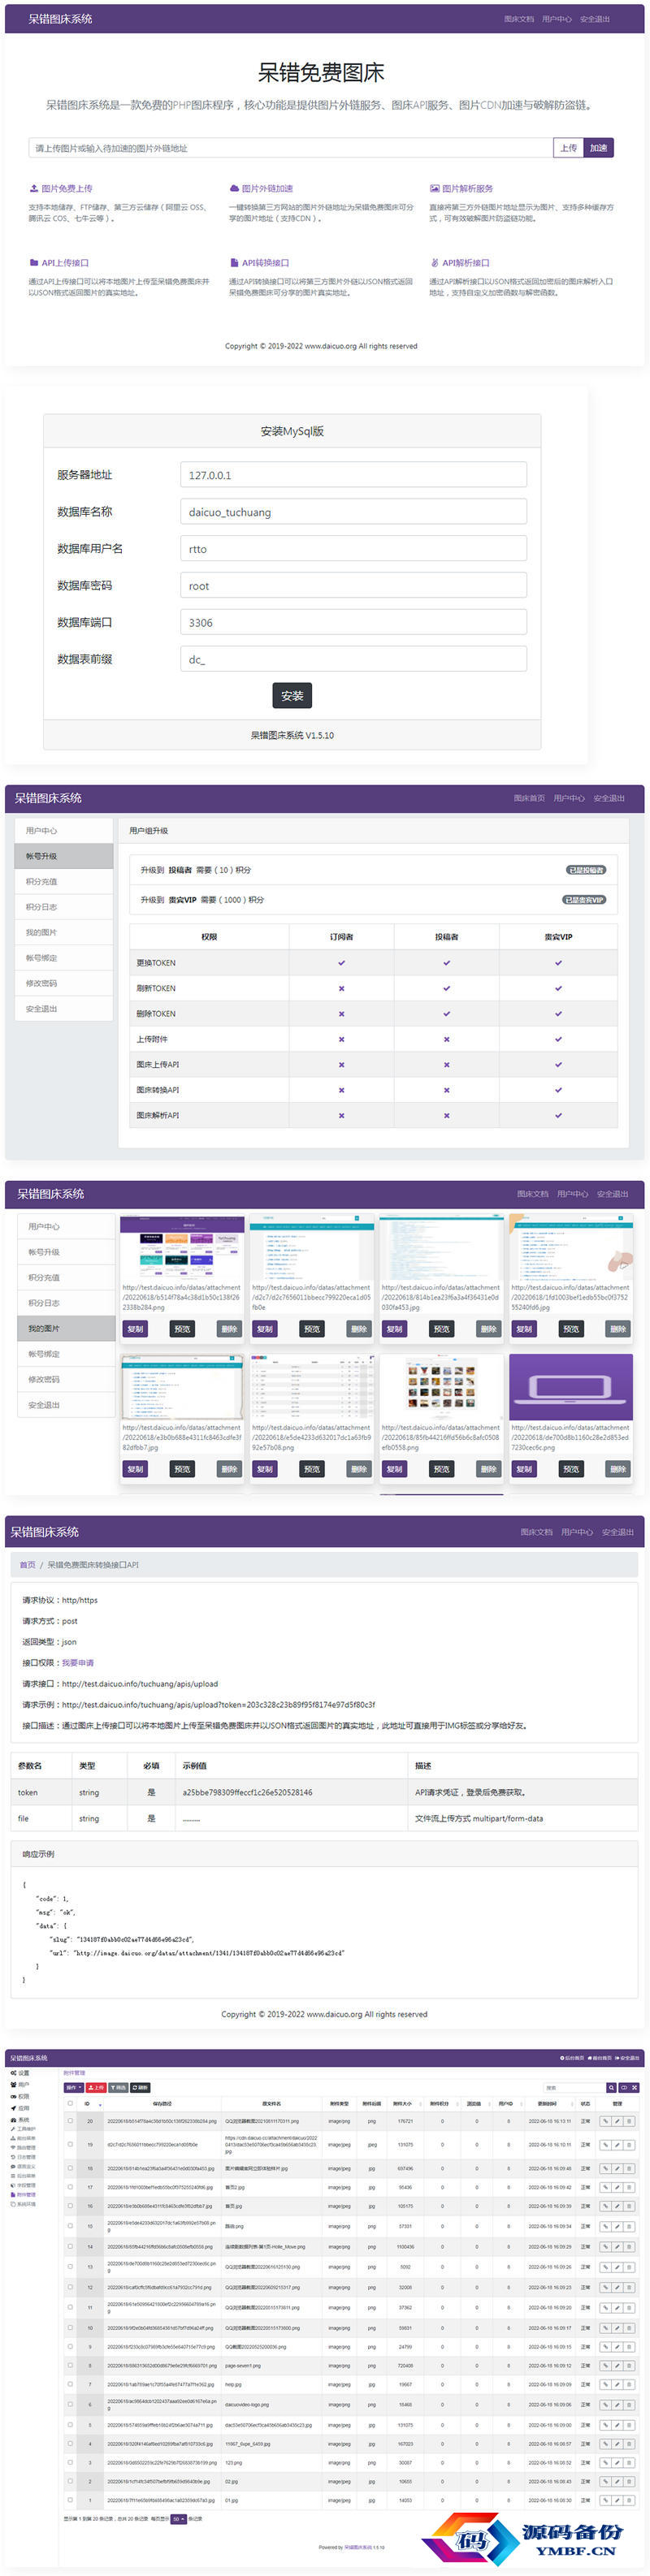Tick the checkbox for admin row ID 20
650x2576 pixels.
click(70, 2120)
